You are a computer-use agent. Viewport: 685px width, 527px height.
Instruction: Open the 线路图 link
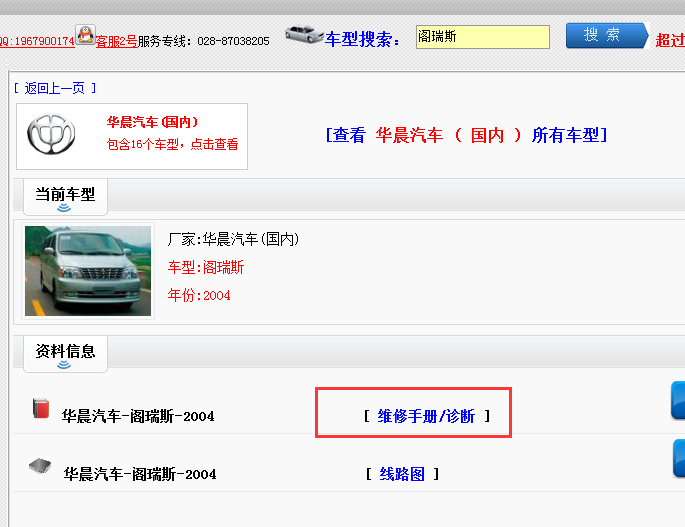402,474
